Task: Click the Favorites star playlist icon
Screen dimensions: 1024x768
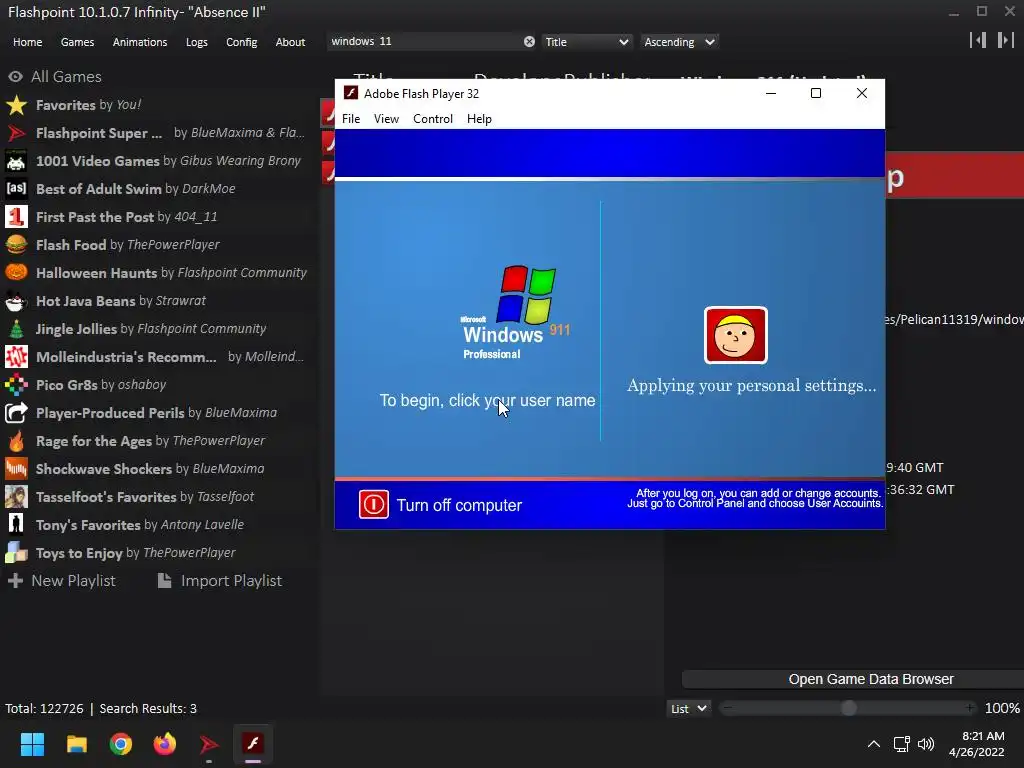Action: [16, 105]
